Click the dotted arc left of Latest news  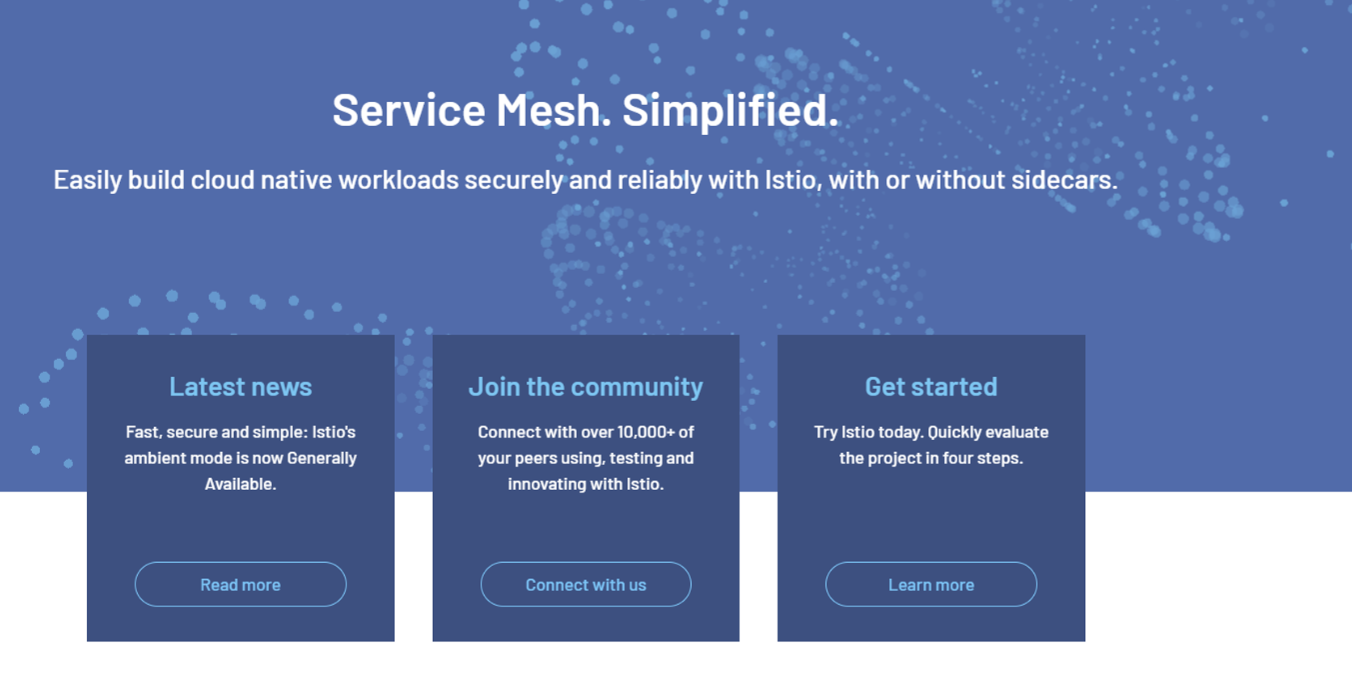pyautogui.click(x=50, y=380)
